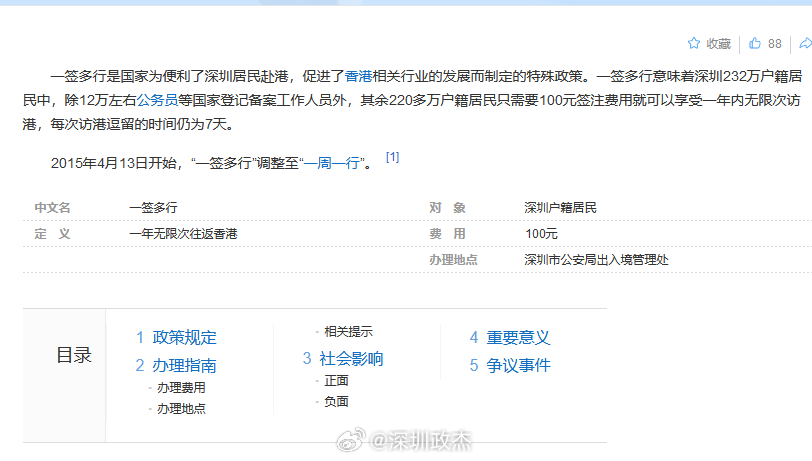Click the share arrow icon
Viewport: 812px width, 461px height.
[x=805, y=43]
